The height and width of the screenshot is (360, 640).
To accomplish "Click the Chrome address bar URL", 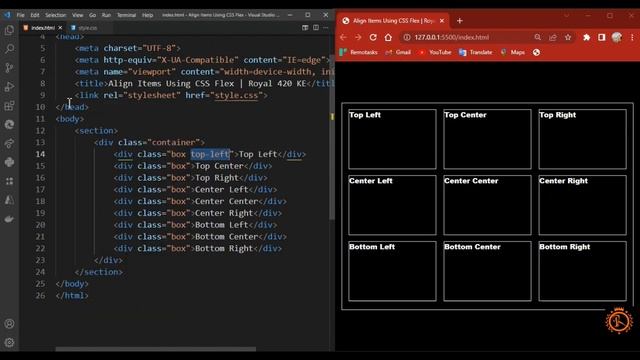I will (451, 37).
